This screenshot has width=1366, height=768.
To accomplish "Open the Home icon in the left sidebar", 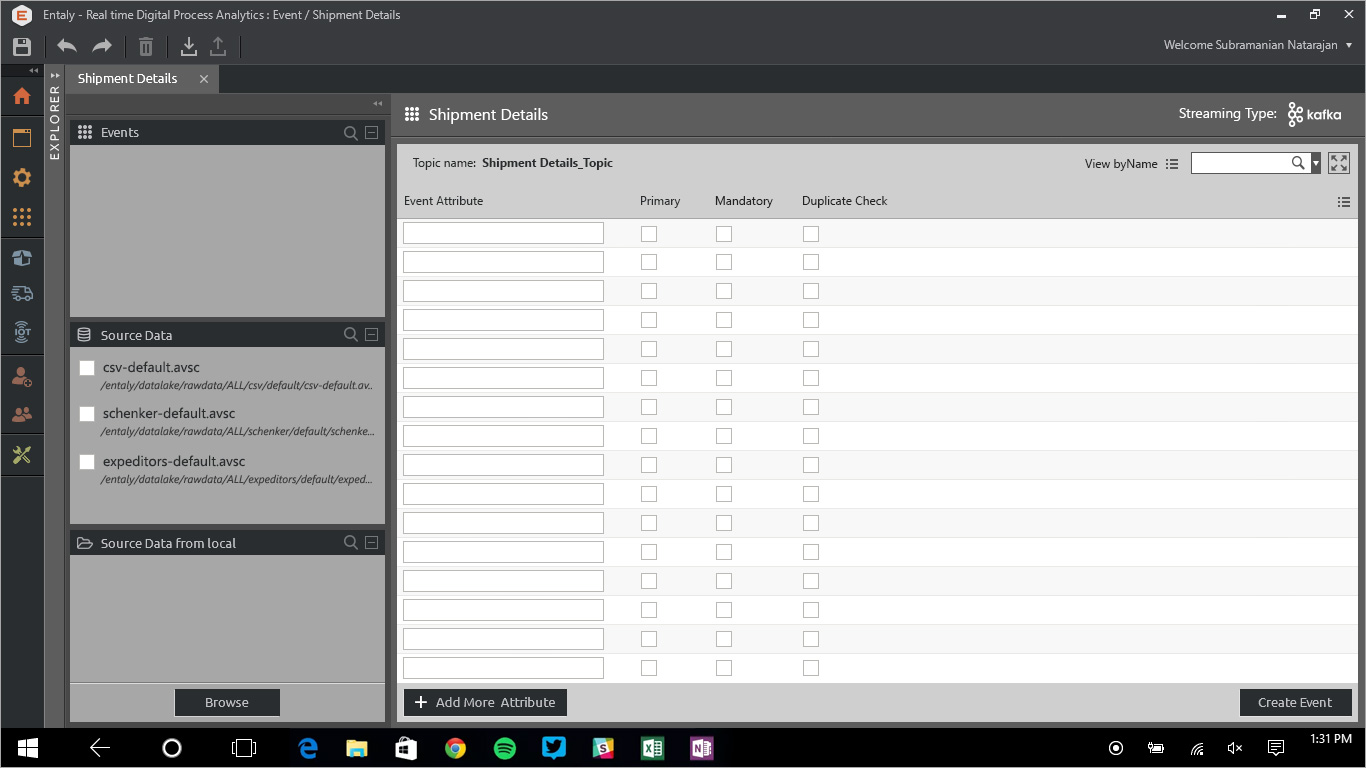I will (x=22, y=96).
